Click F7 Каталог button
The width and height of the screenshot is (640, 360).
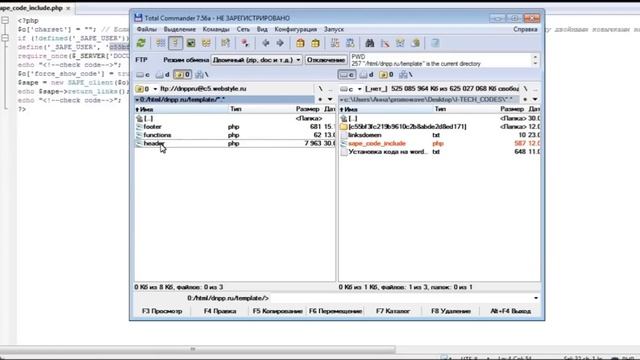pos(393,311)
